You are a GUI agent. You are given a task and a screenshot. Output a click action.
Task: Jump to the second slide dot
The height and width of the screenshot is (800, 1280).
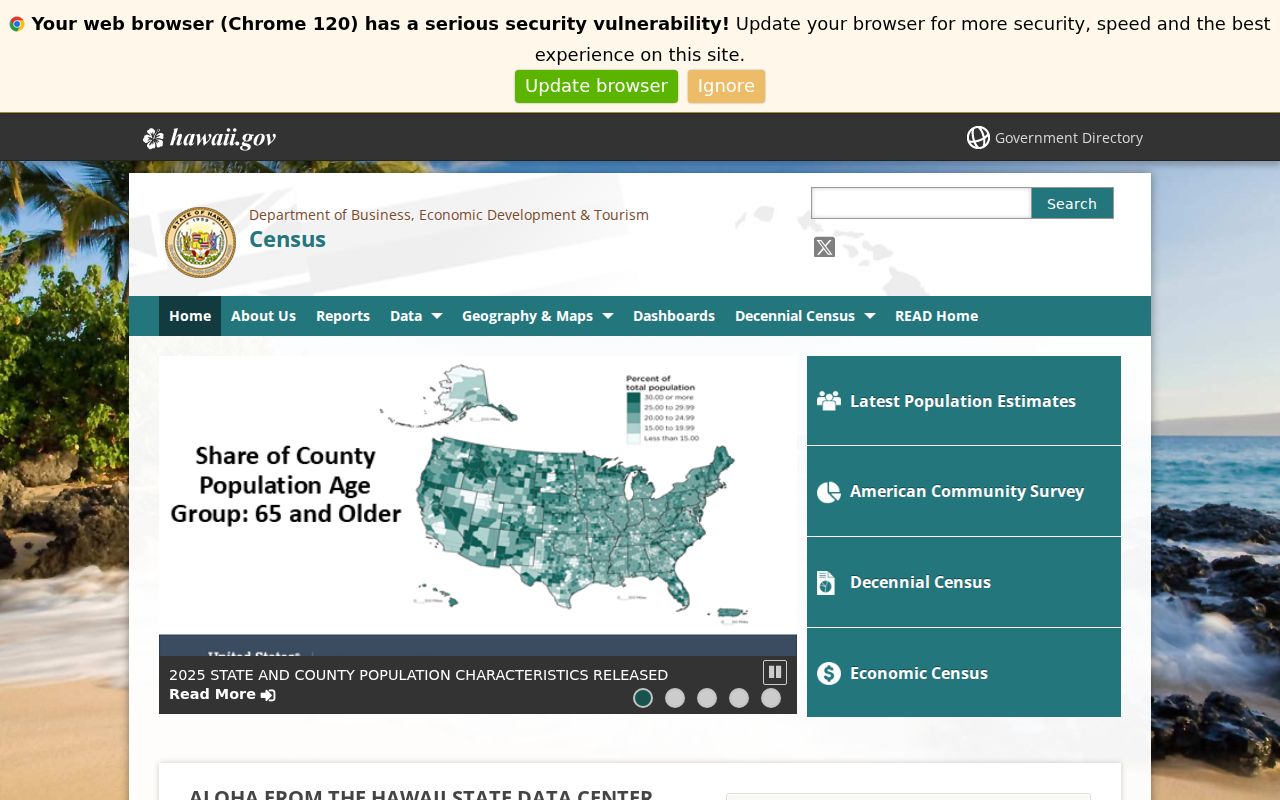(x=675, y=698)
